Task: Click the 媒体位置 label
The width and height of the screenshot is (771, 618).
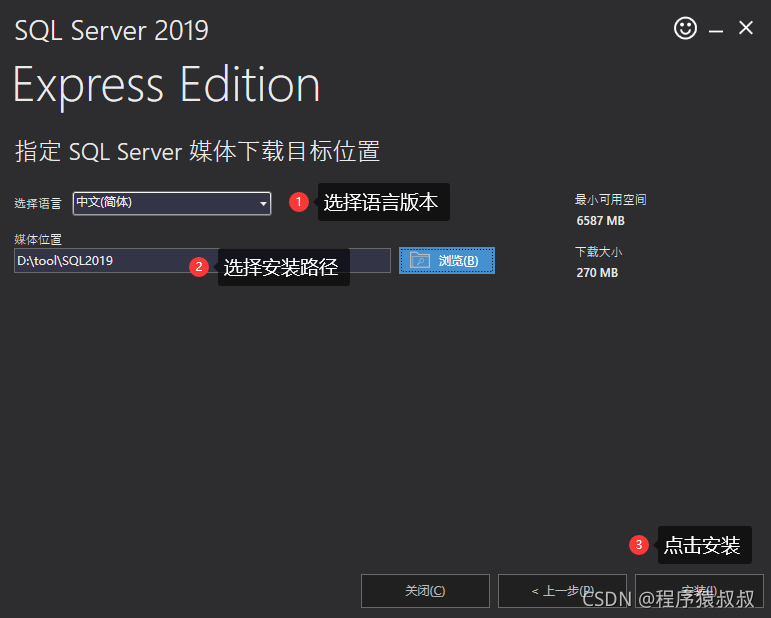Action: click(x=38, y=239)
